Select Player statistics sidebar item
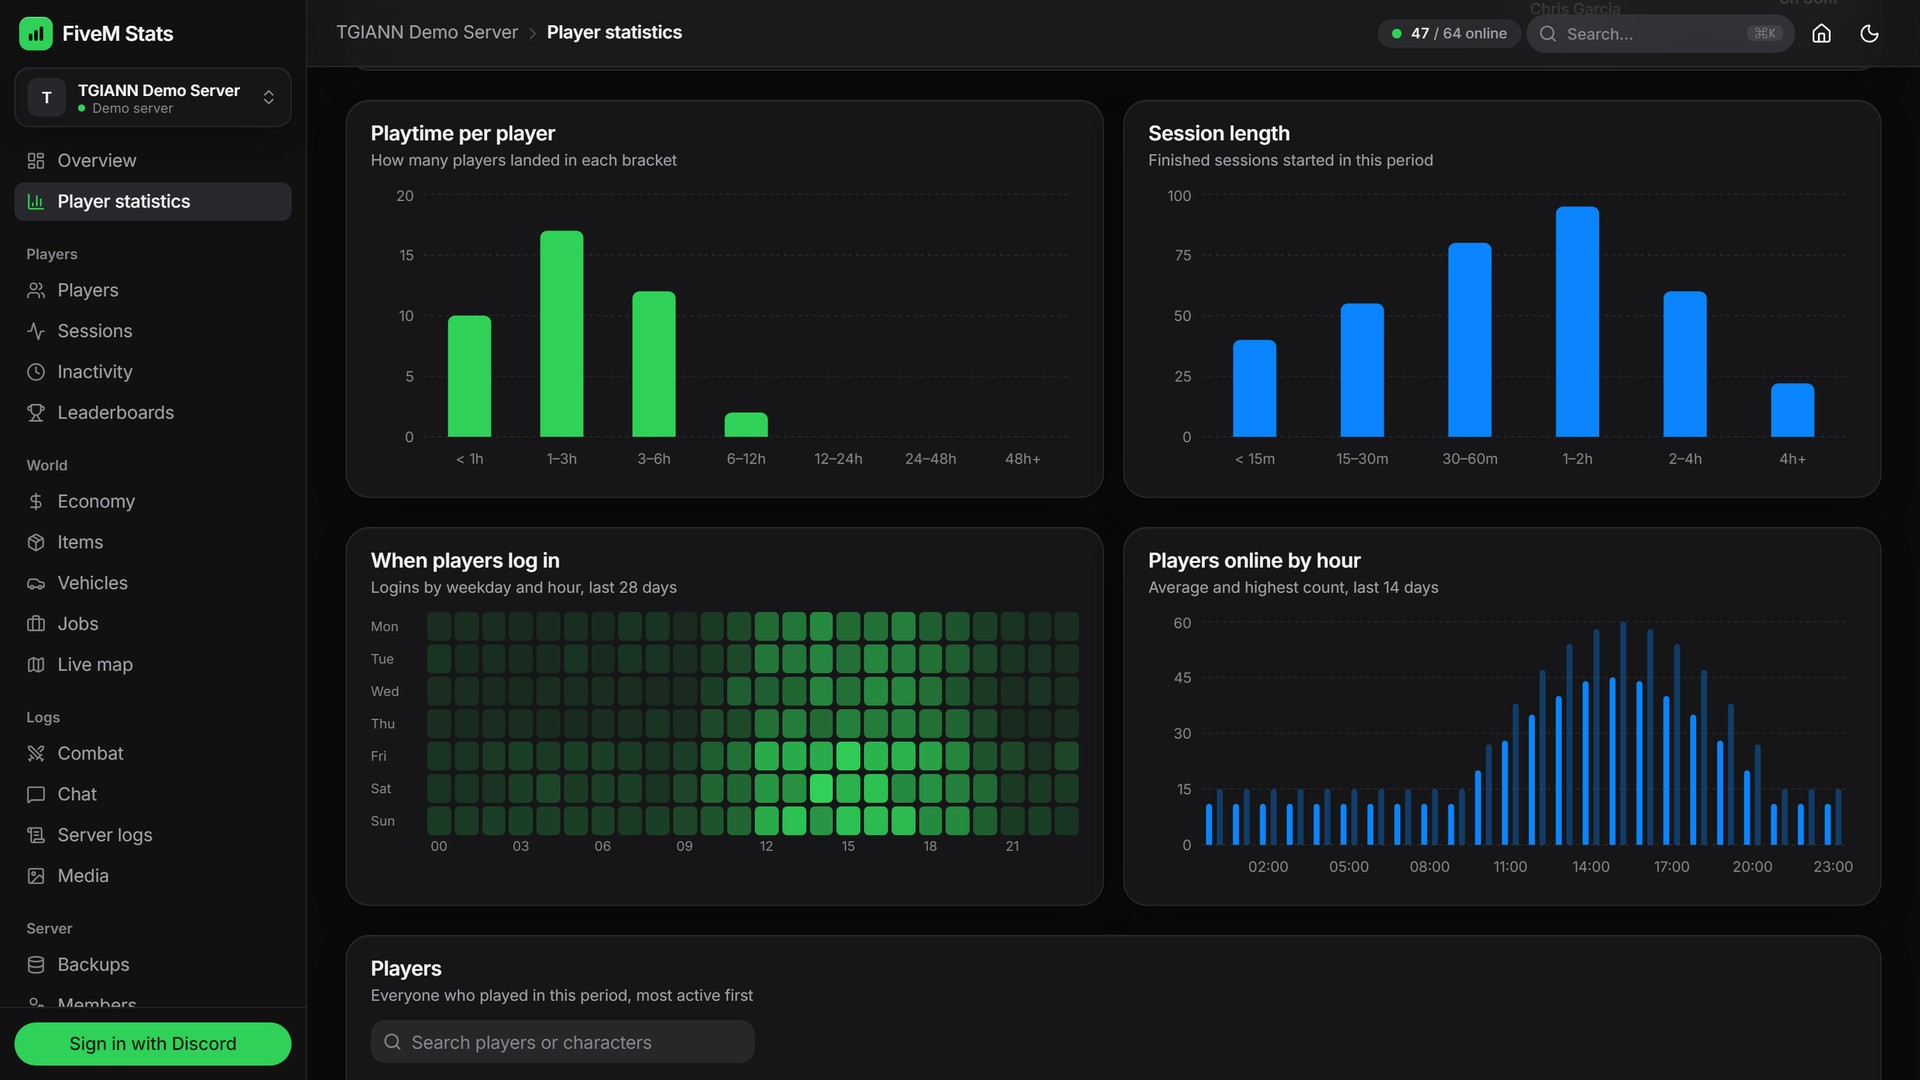Image resolution: width=1920 pixels, height=1080 pixels. (153, 201)
